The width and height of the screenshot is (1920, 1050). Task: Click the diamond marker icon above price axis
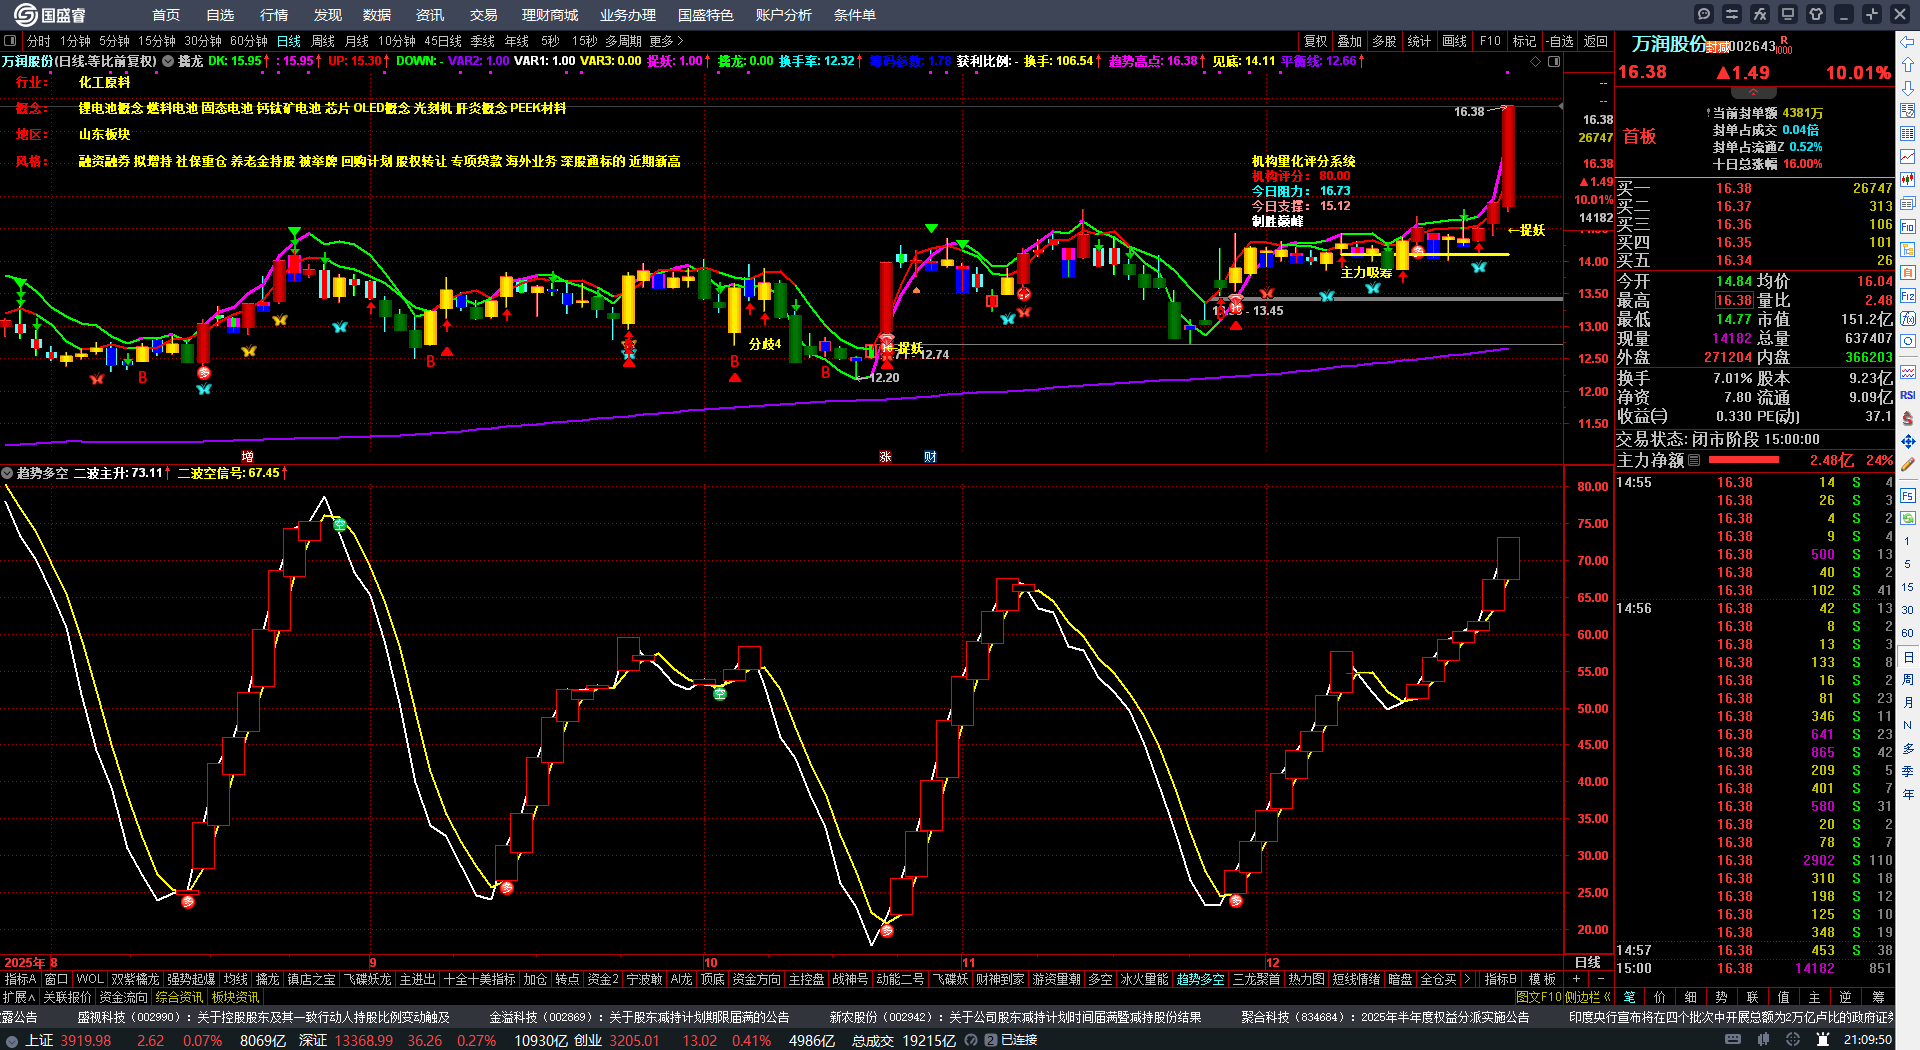(x=1536, y=62)
